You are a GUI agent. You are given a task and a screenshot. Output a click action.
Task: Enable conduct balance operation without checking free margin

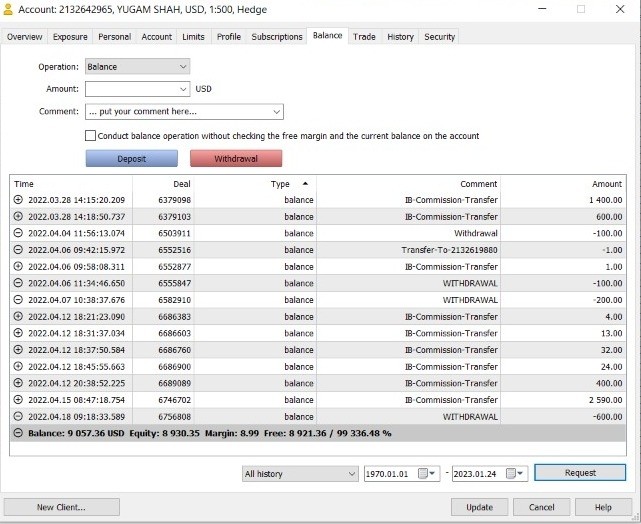91,136
